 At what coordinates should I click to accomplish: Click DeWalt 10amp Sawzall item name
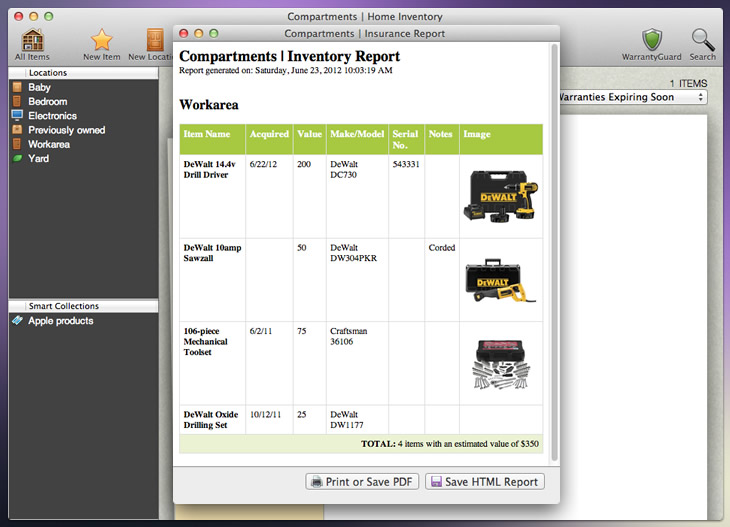(212, 253)
